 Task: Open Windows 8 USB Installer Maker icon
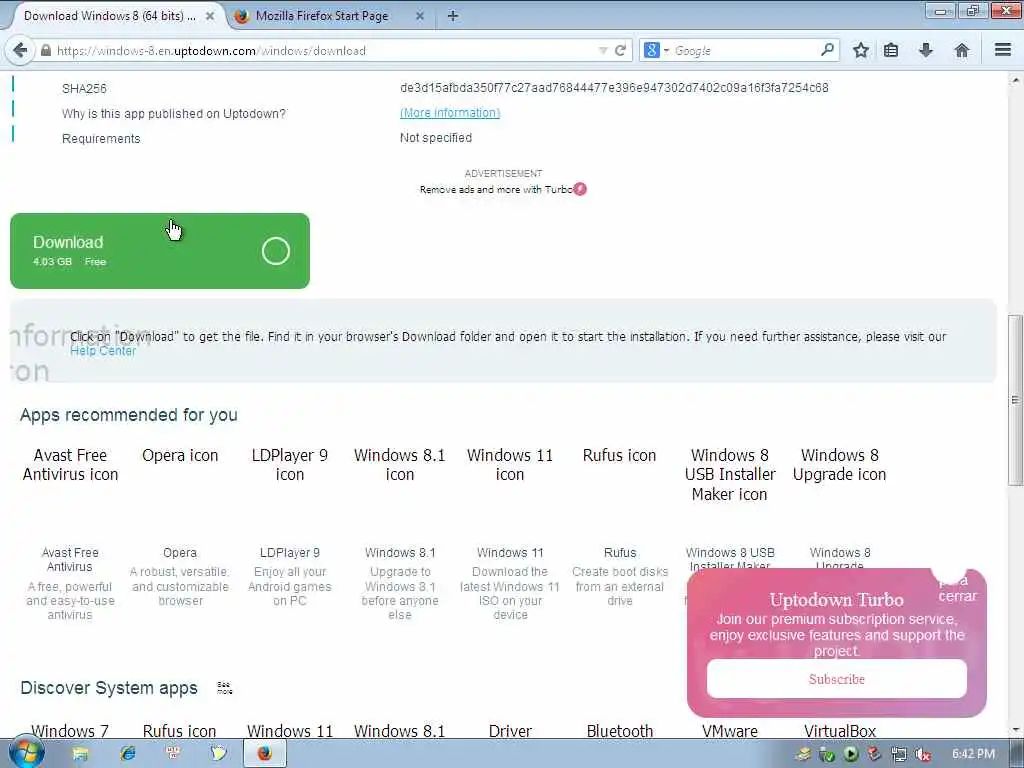[x=730, y=474]
